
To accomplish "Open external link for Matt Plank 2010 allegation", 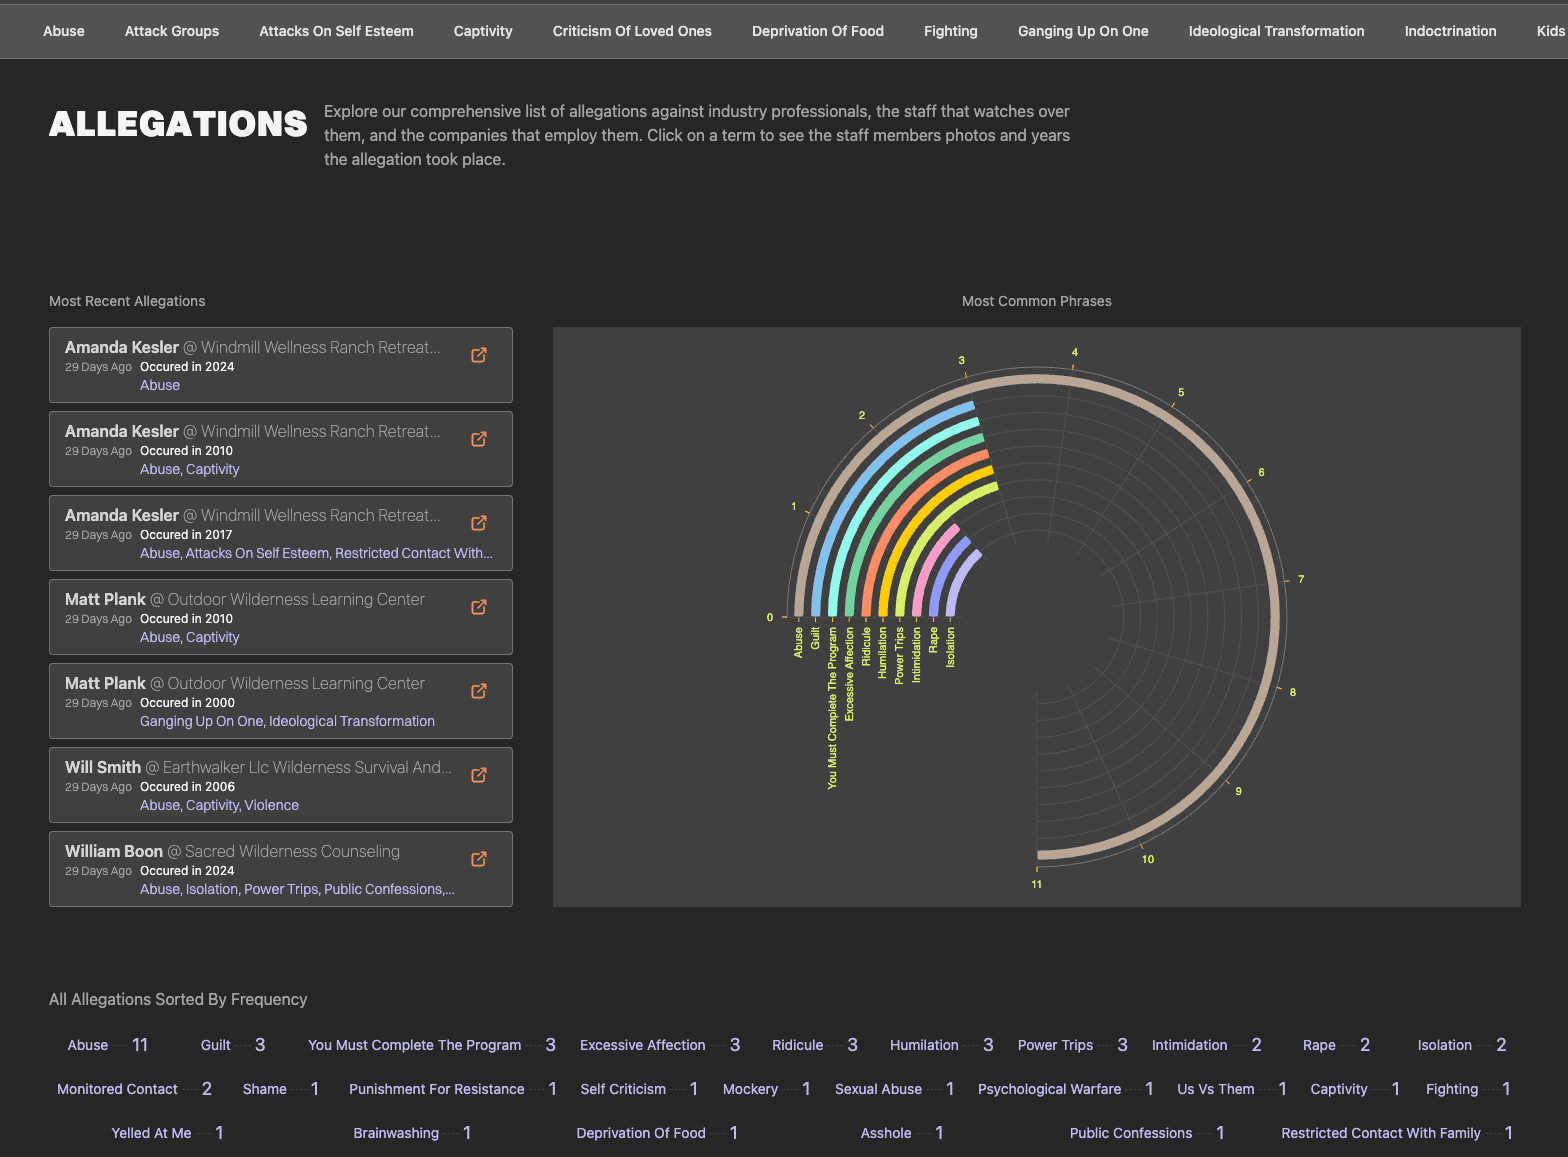I will click(479, 607).
